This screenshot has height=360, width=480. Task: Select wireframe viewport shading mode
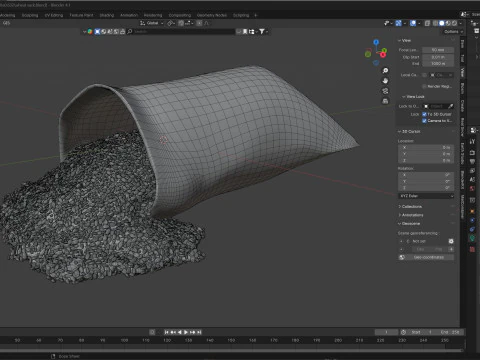[x=435, y=23]
